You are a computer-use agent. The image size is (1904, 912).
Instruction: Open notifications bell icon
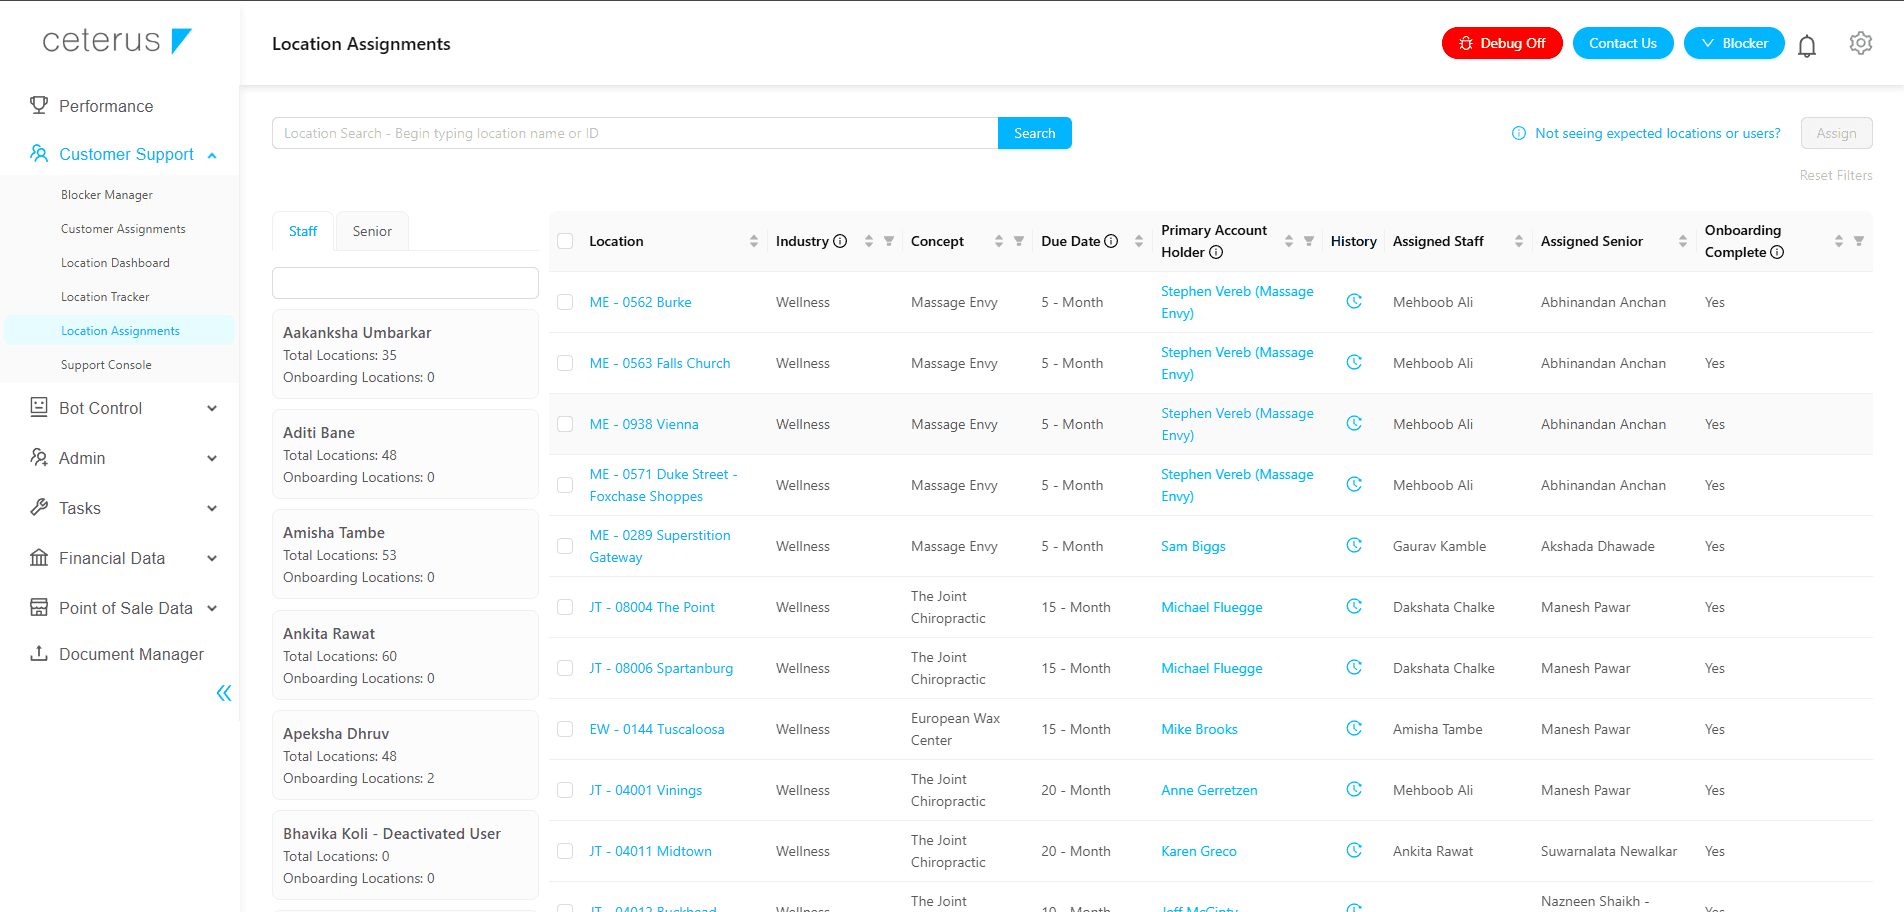pos(1807,45)
